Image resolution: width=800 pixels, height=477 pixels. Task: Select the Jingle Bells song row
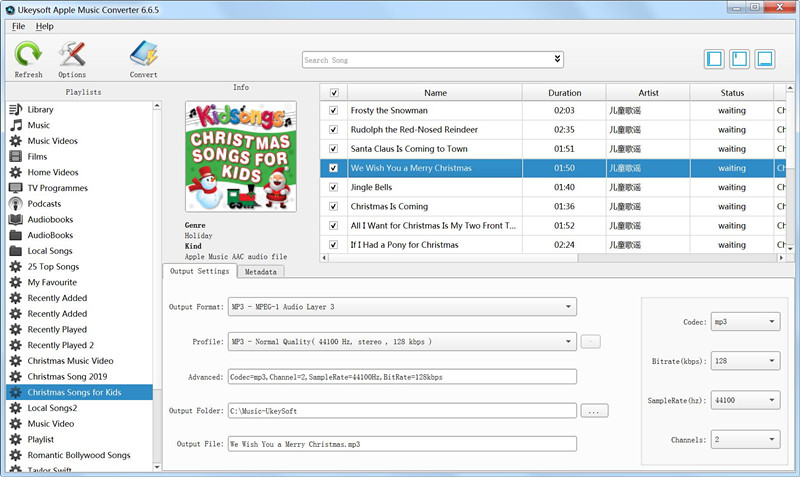pyautogui.click(x=553, y=187)
